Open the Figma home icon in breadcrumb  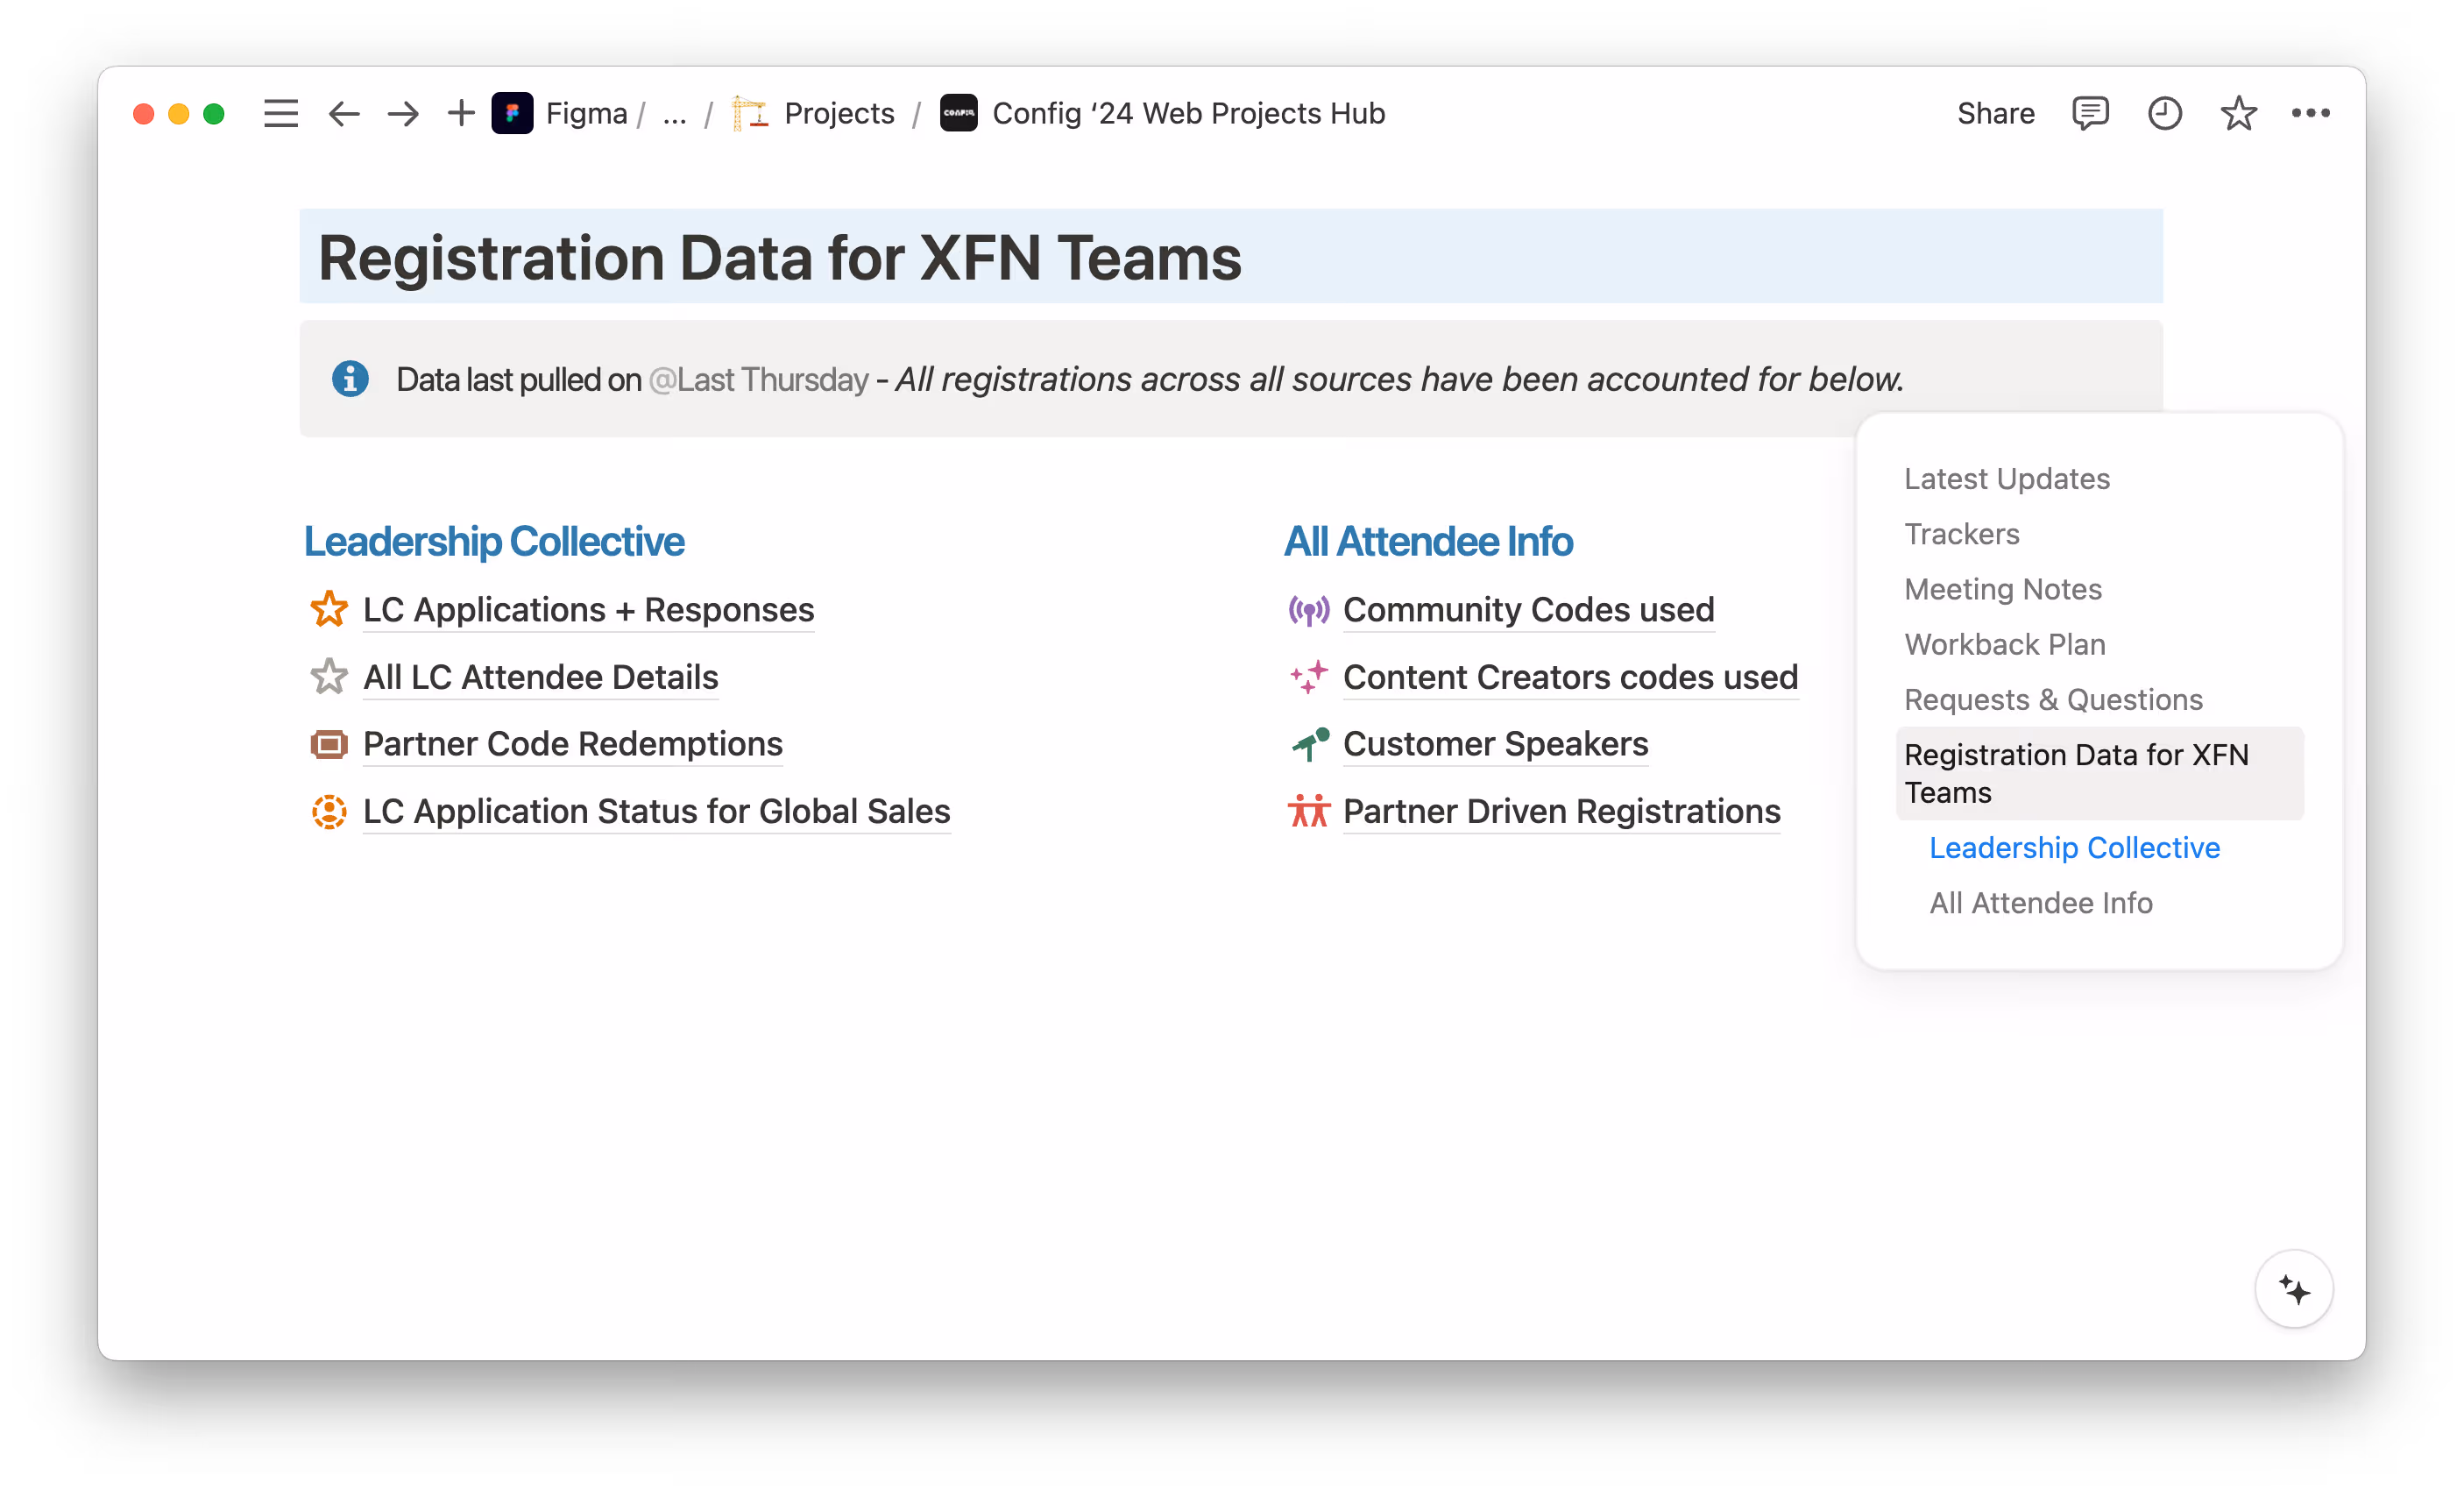[x=513, y=113]
